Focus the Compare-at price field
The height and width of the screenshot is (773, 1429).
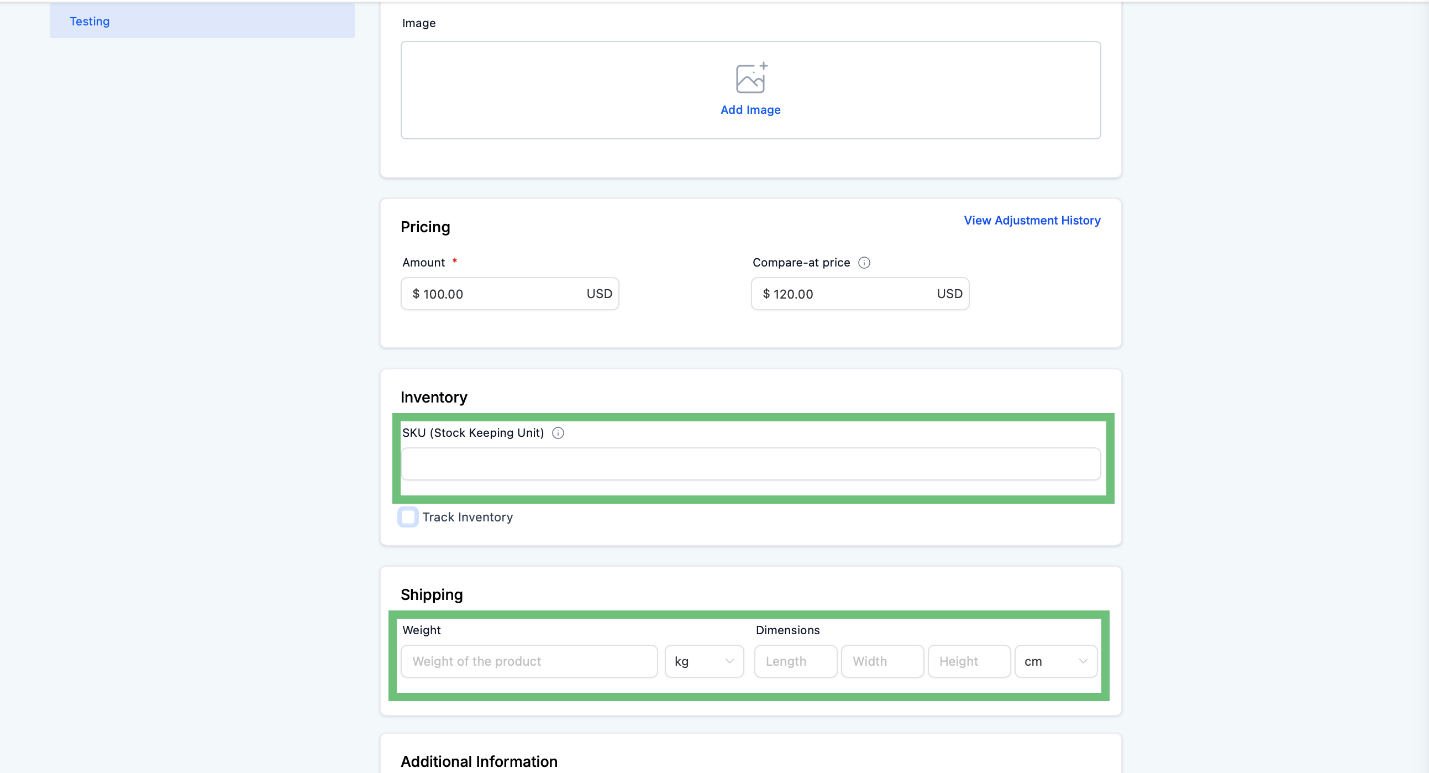[860, 294]
